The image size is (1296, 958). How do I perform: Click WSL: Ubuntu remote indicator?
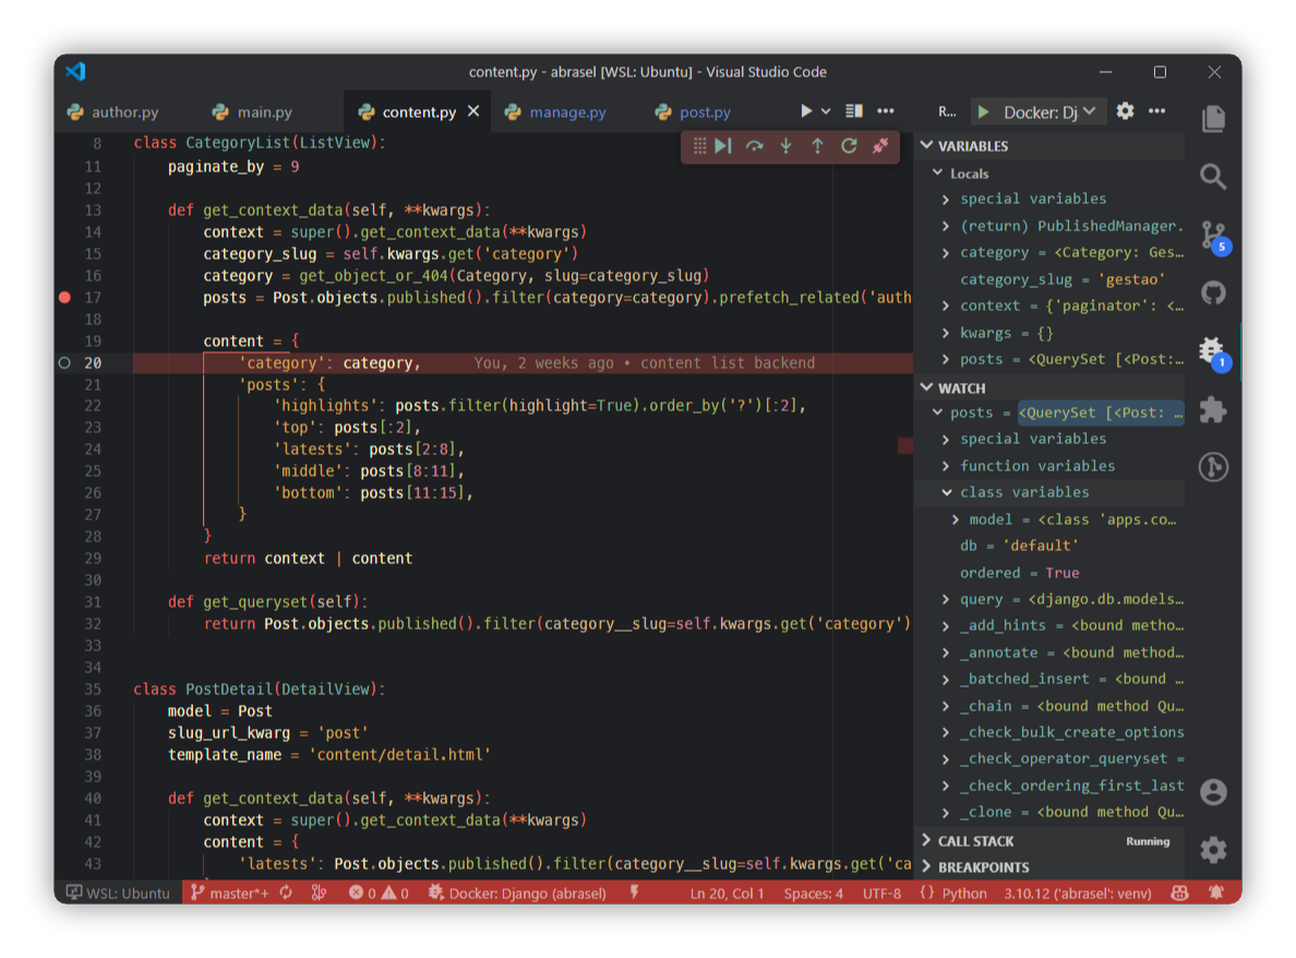118,893
